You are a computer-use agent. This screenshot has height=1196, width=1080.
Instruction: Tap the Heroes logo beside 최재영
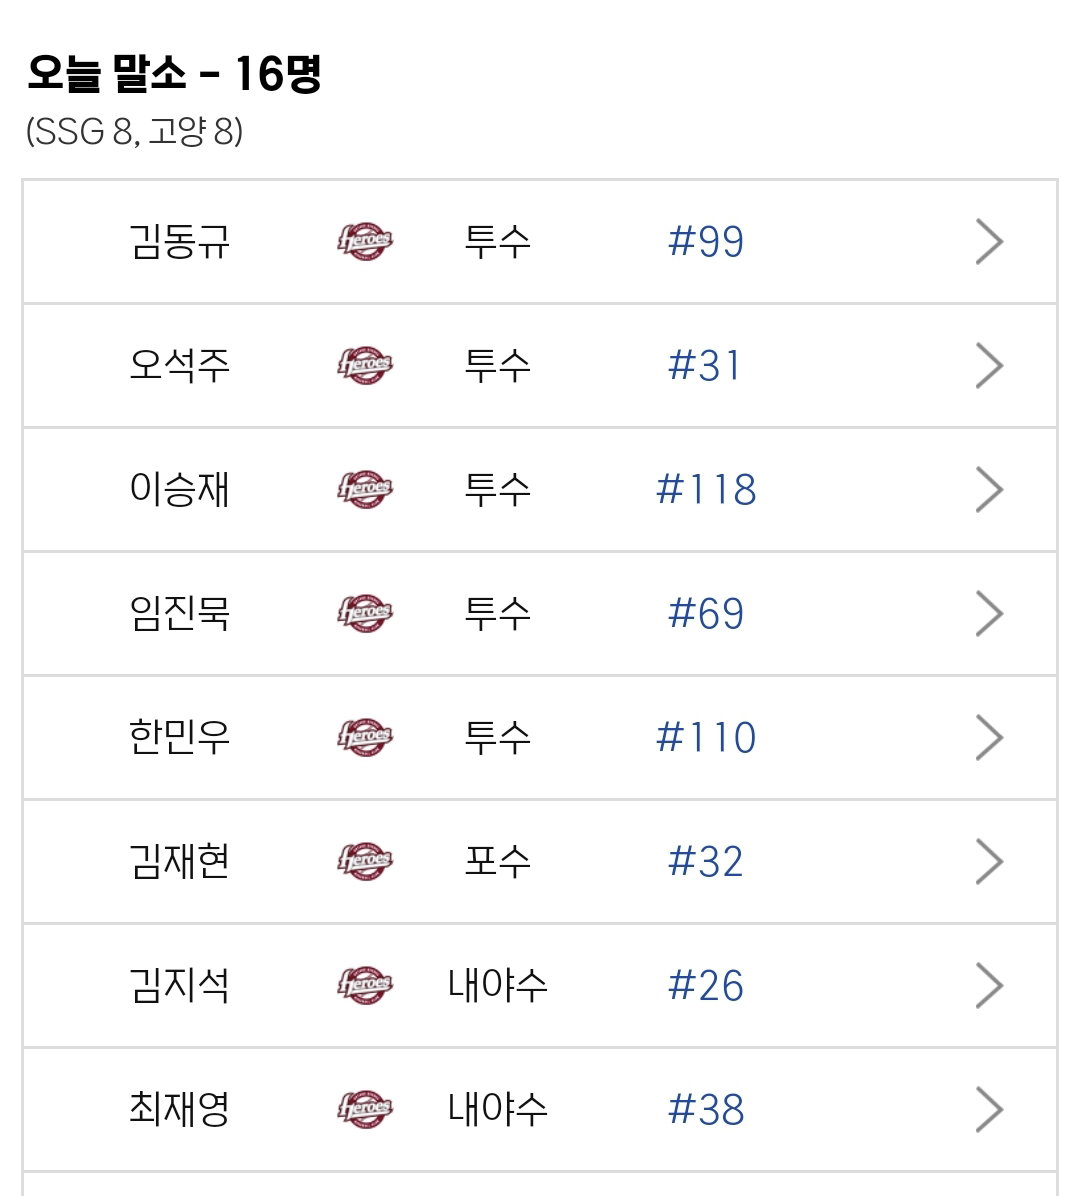(365, 1110)
